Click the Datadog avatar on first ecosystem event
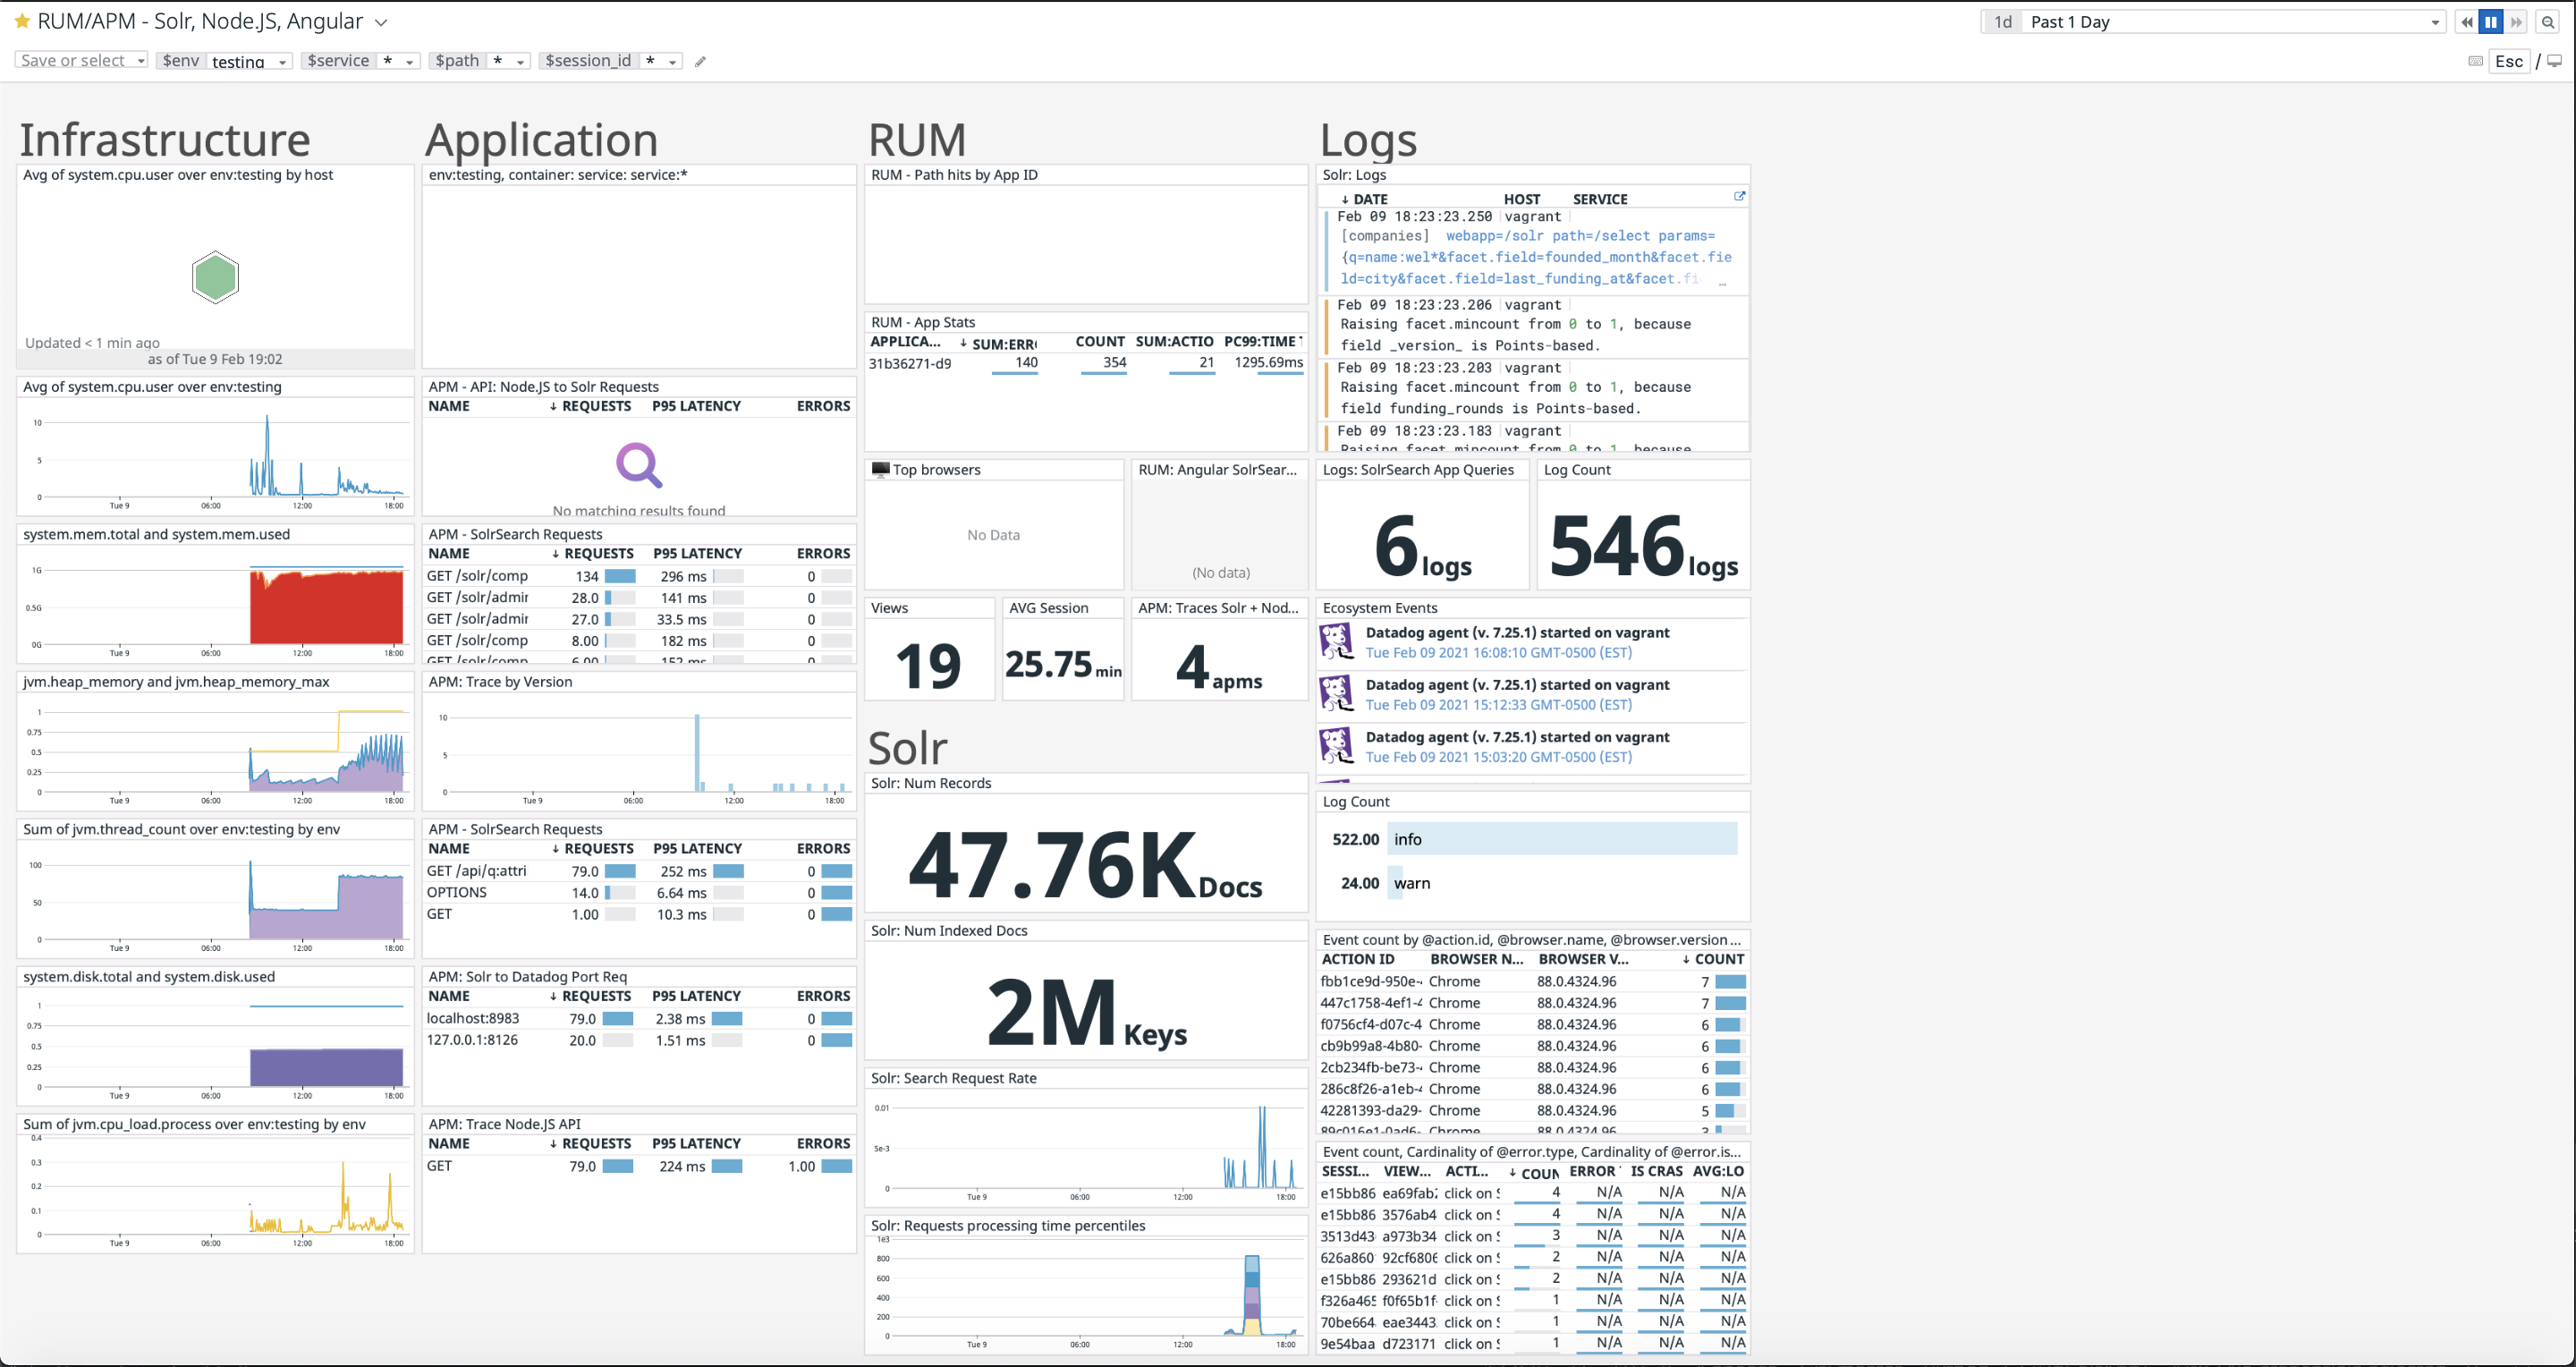Viewport: 2576px width, 1367px height. [1336, 641]
